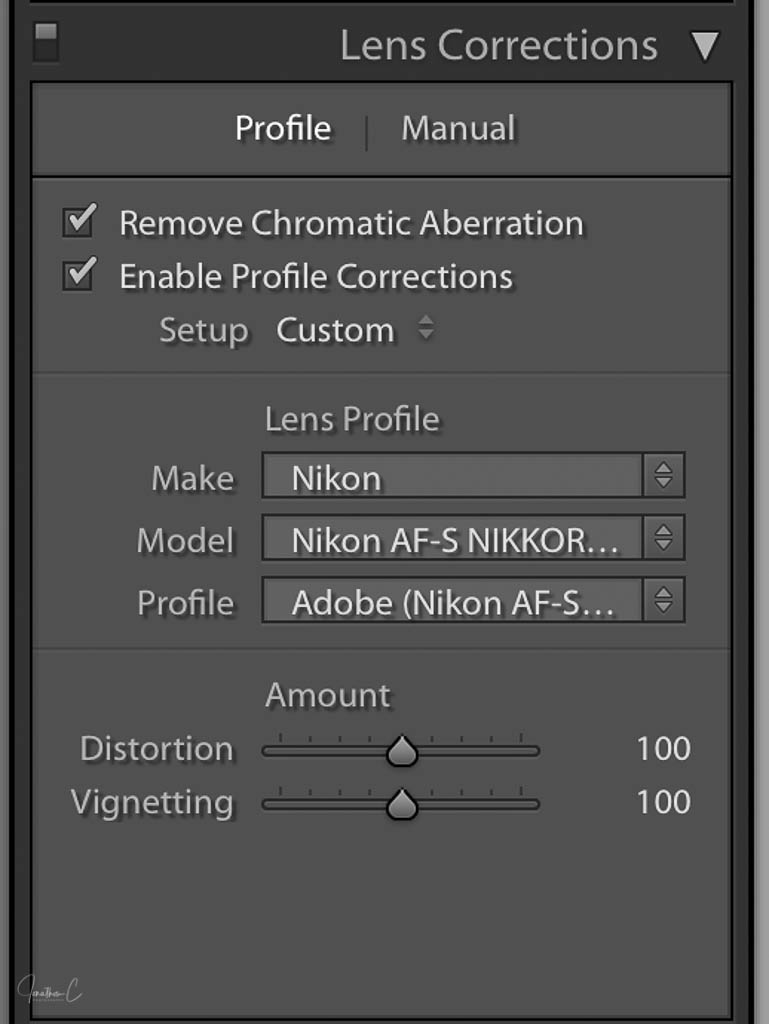Click the Lens Corrections panel title
The height and width of the screenshot is (1024, 769).
[499, 46]
